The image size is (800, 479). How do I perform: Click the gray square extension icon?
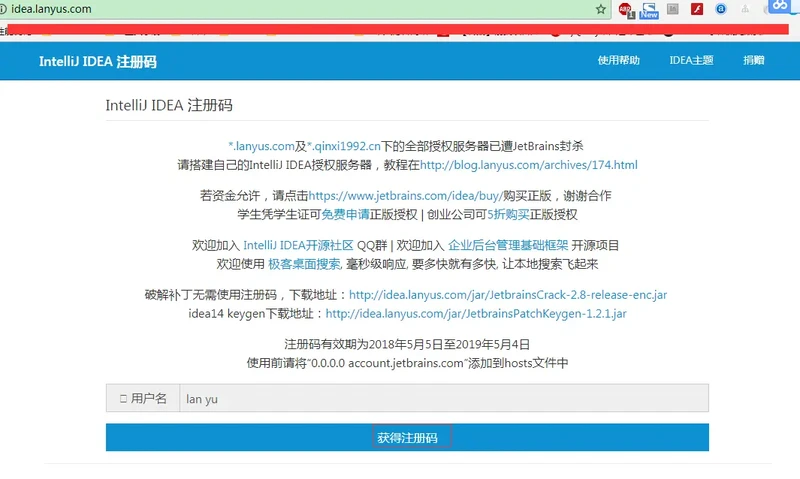(x=673, y=9)
